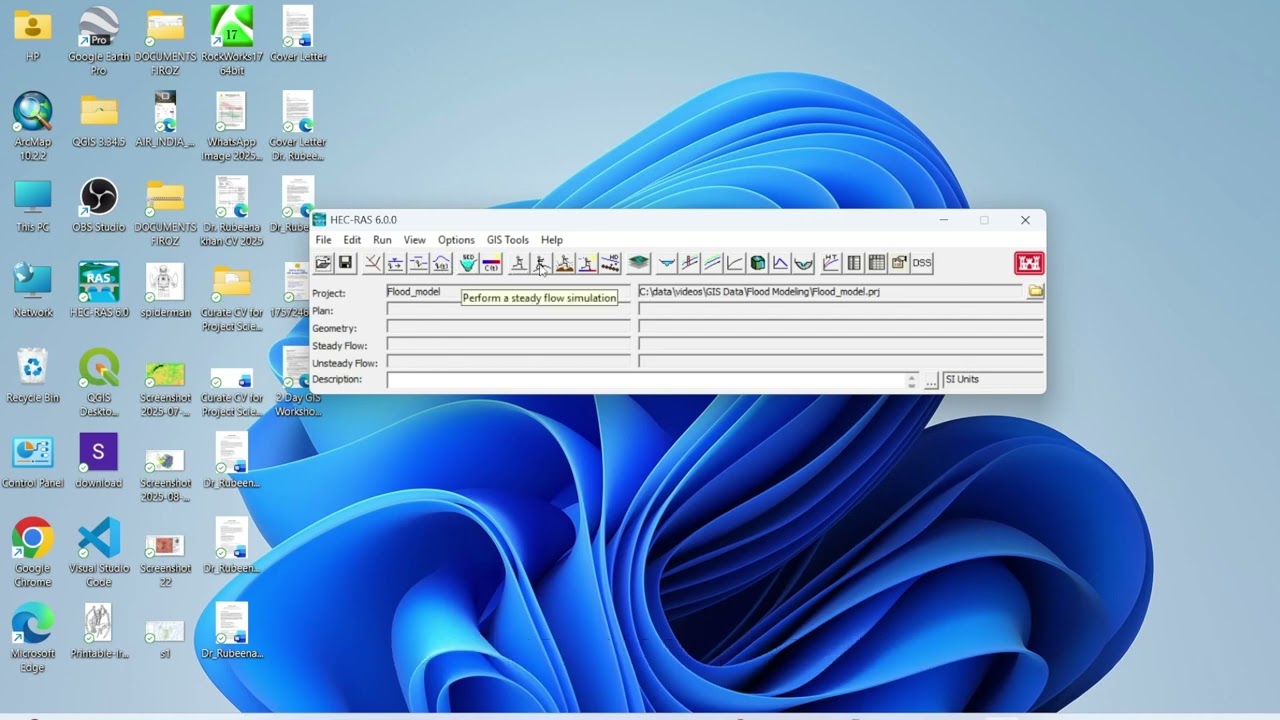This screenshot has height=720, width=1280.
Task: Select the Printable-Ir... desktop file
Action: pyautogui.click(x=99, y=631)
